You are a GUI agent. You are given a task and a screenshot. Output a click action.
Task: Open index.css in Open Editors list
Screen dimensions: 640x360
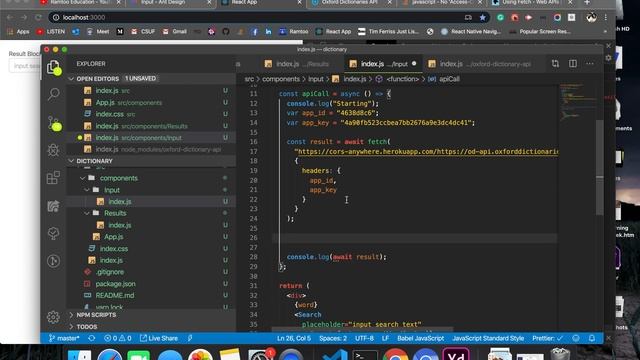[151, 114]
